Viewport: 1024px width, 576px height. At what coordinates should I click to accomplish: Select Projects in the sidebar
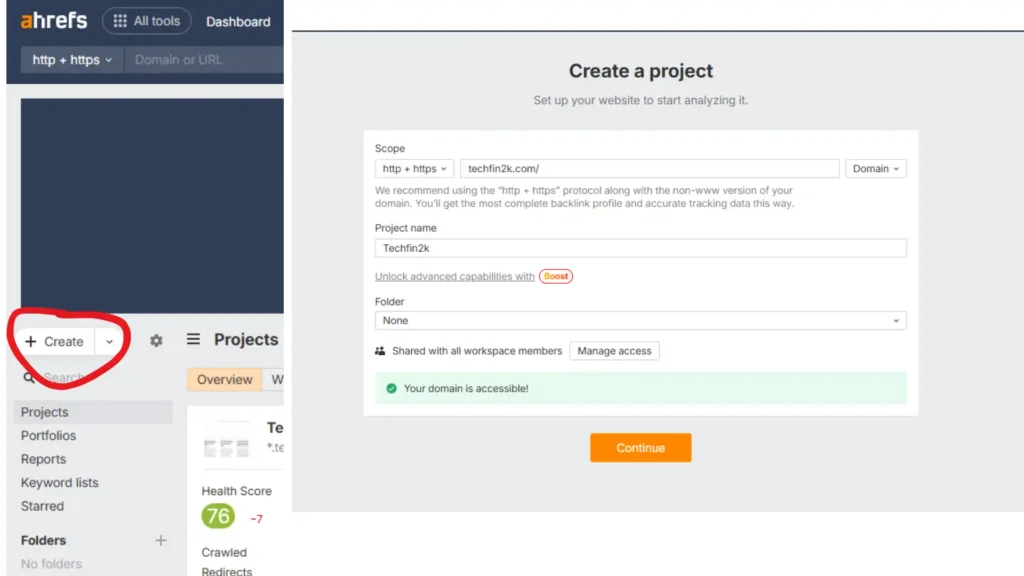pos(93,412)
